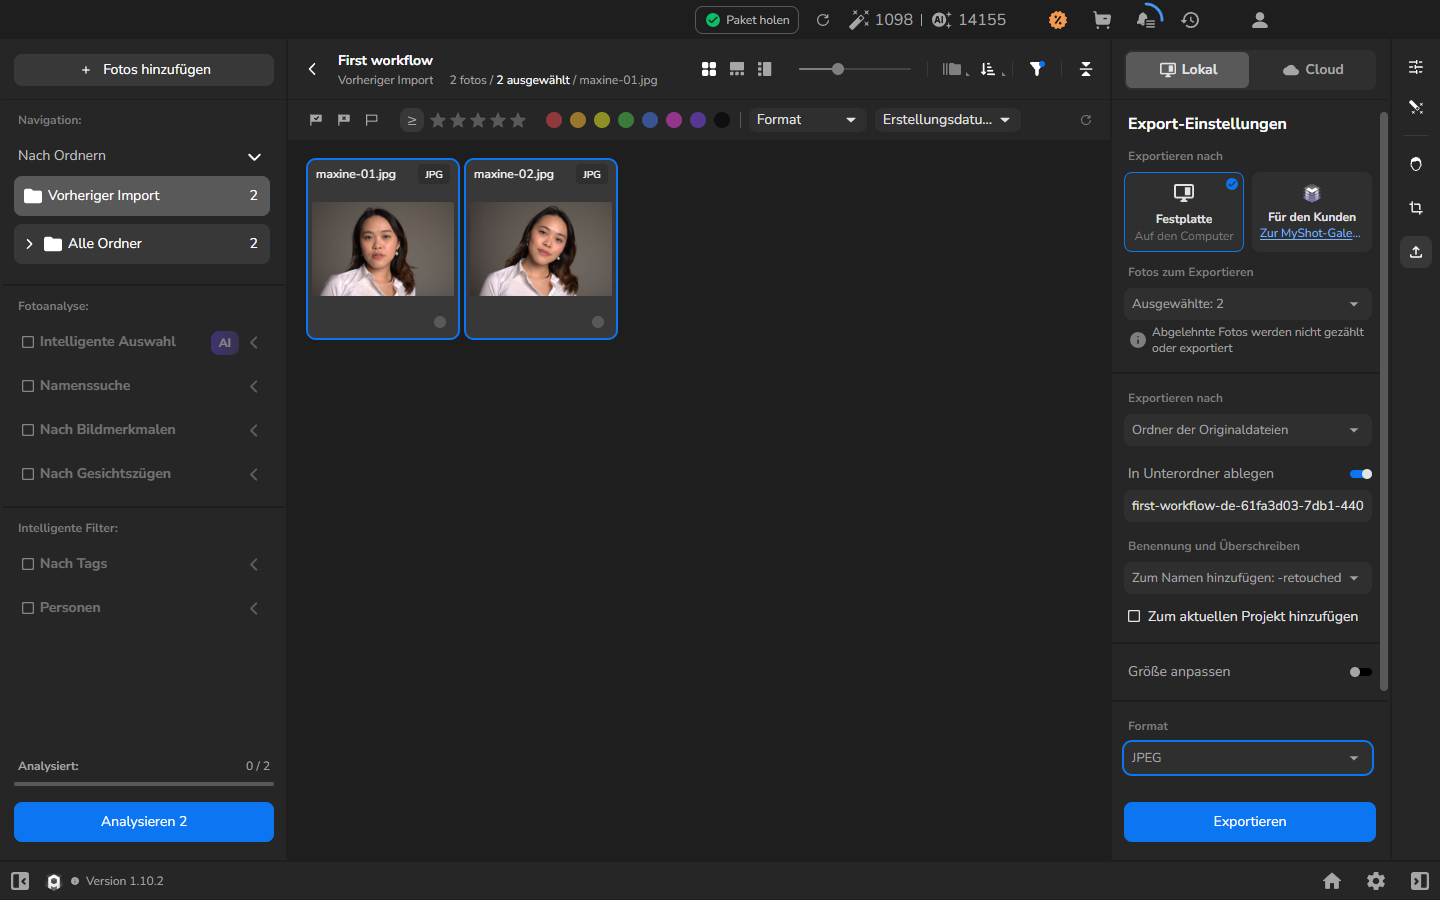Open the Zur MyShot-Gale... link
The width and height of the screenshot is (1440, 900).
1310,233
